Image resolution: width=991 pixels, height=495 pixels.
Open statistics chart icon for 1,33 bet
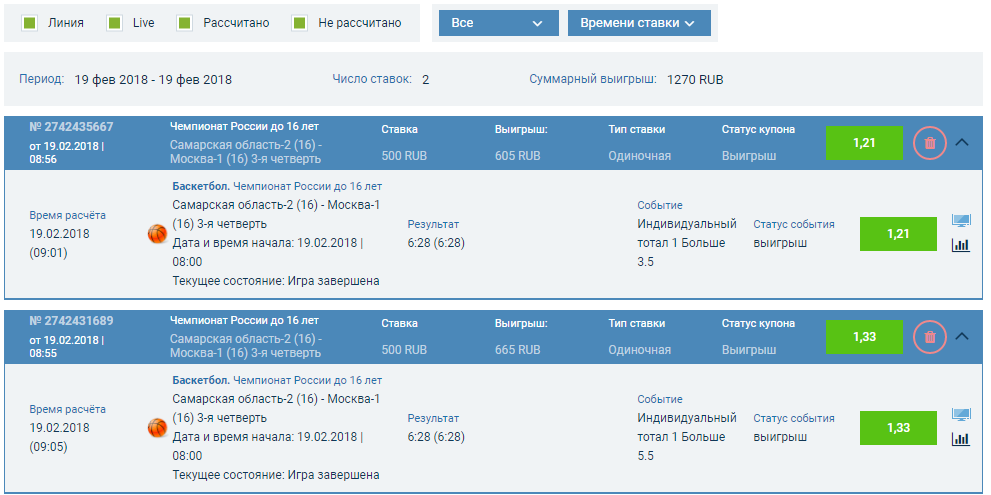point(961,439)
